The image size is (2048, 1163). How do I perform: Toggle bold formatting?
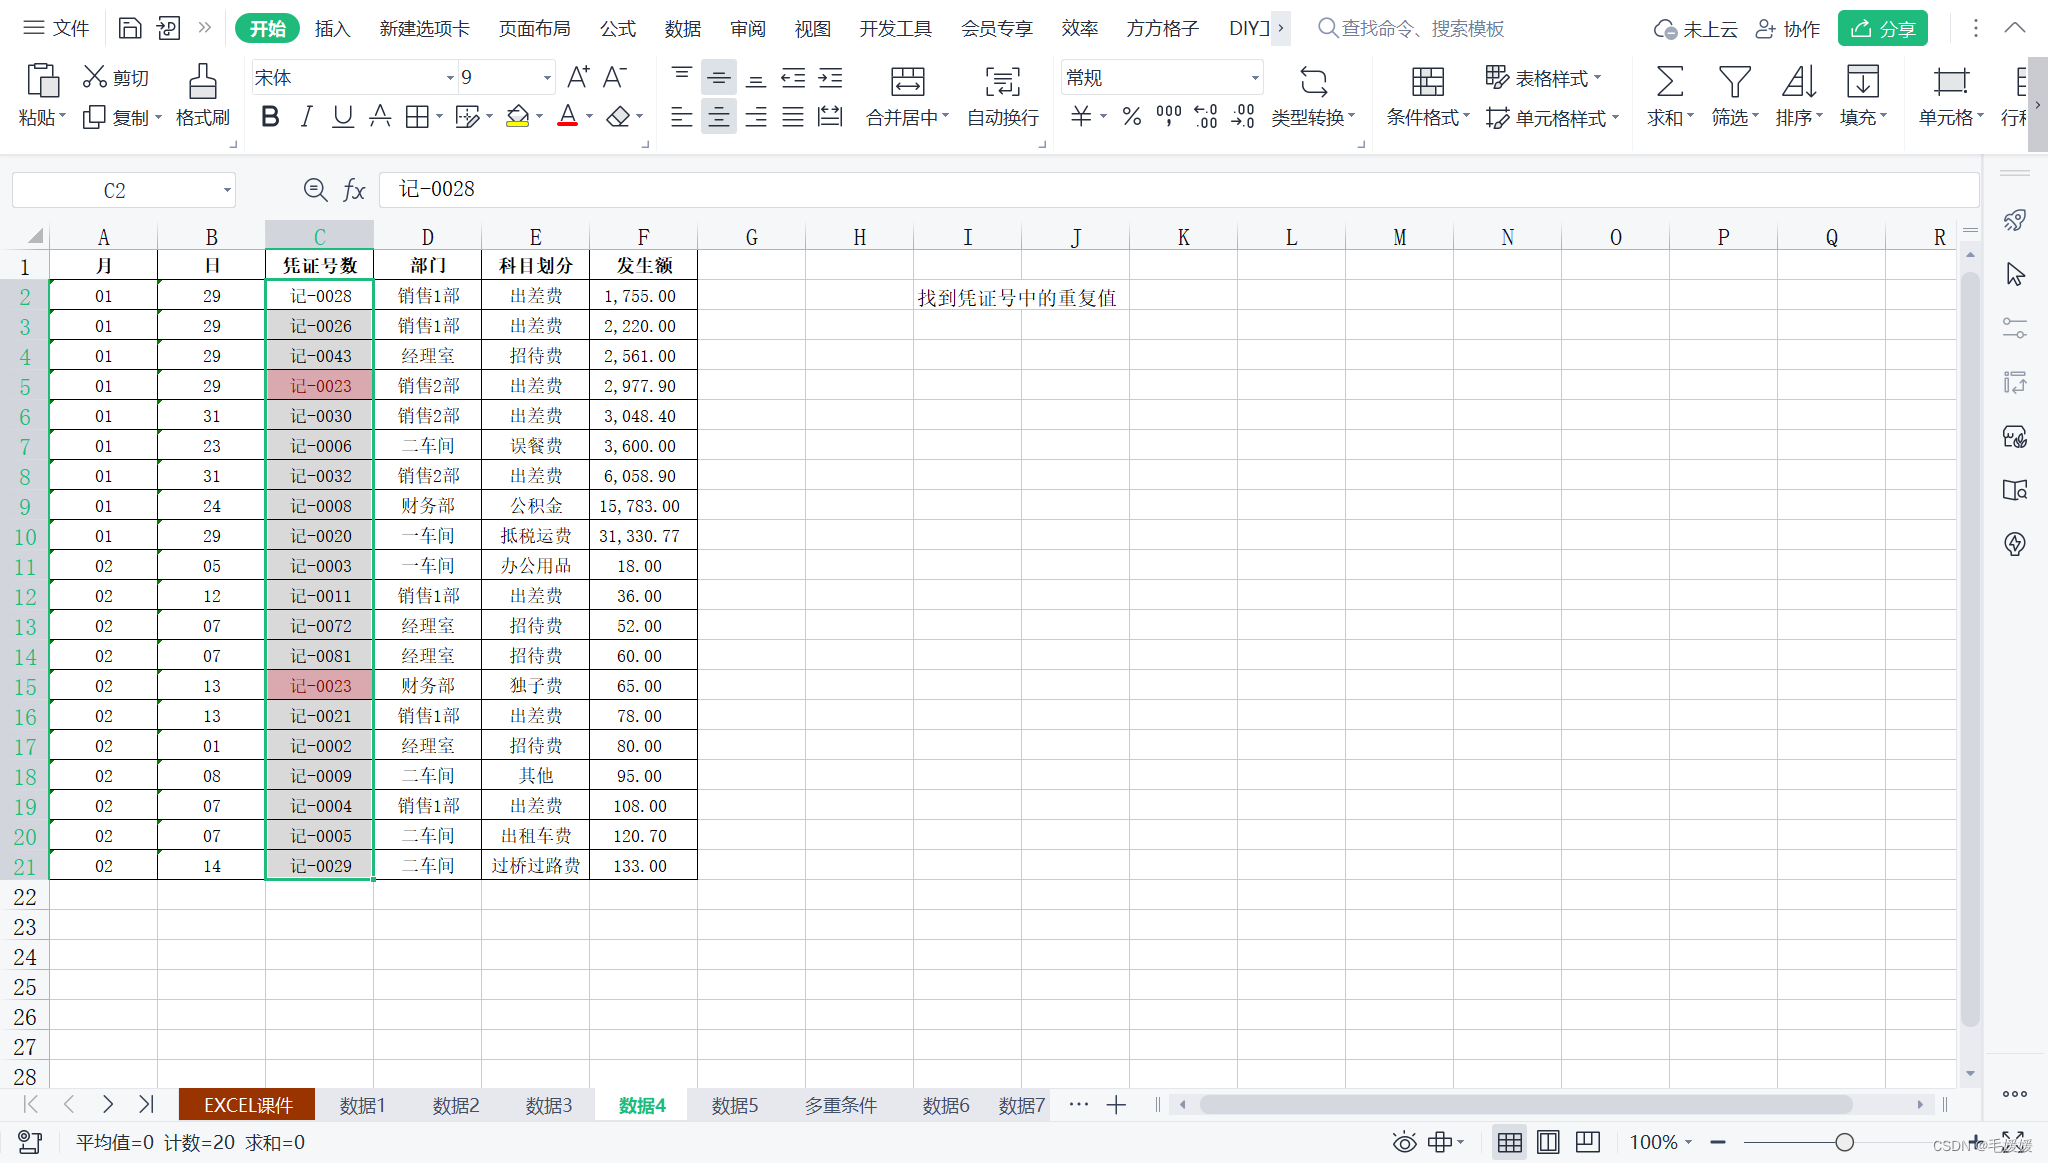(270, 117)
